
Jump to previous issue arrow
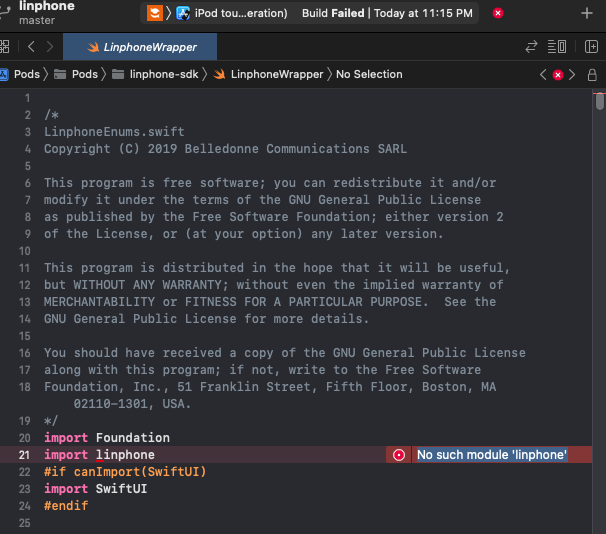click(x=543, y=75)
